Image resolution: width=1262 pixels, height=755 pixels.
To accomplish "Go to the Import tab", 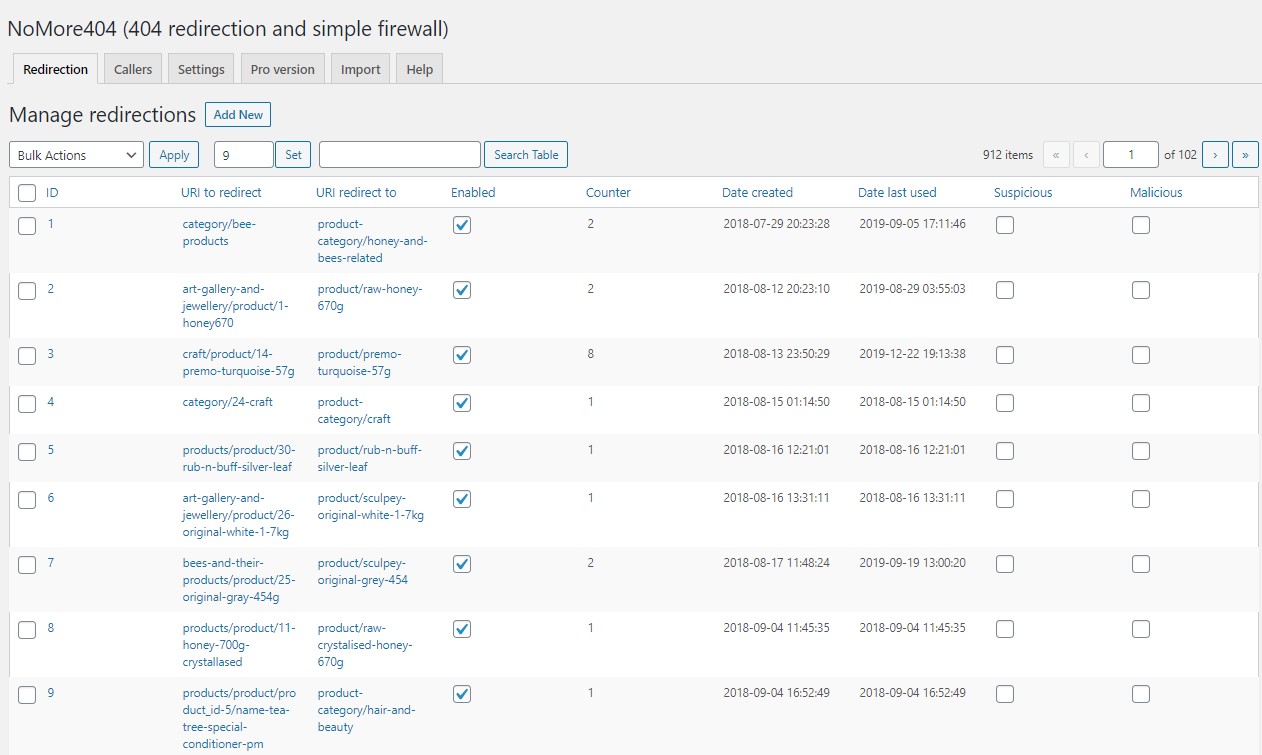I will (360, 69).
